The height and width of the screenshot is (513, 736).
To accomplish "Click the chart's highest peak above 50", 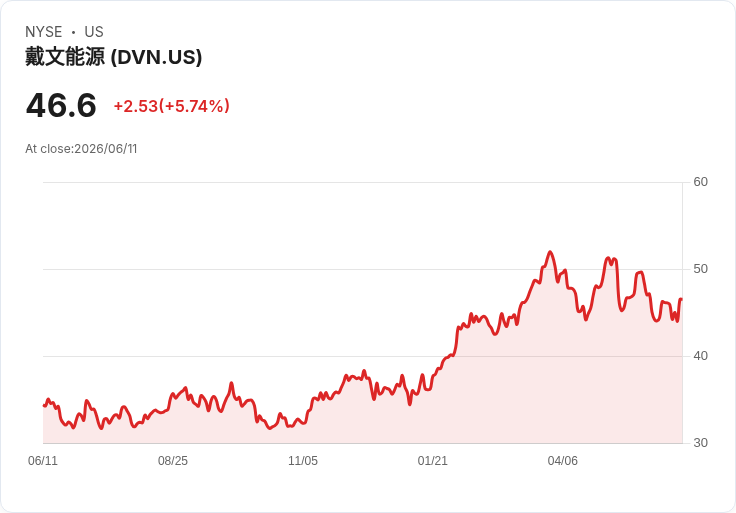I will pyautogui.click(x=550, y=252).
